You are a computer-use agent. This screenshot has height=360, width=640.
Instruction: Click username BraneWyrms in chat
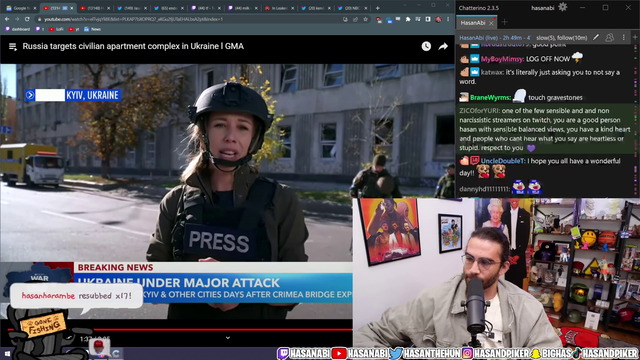coord(491,98)
